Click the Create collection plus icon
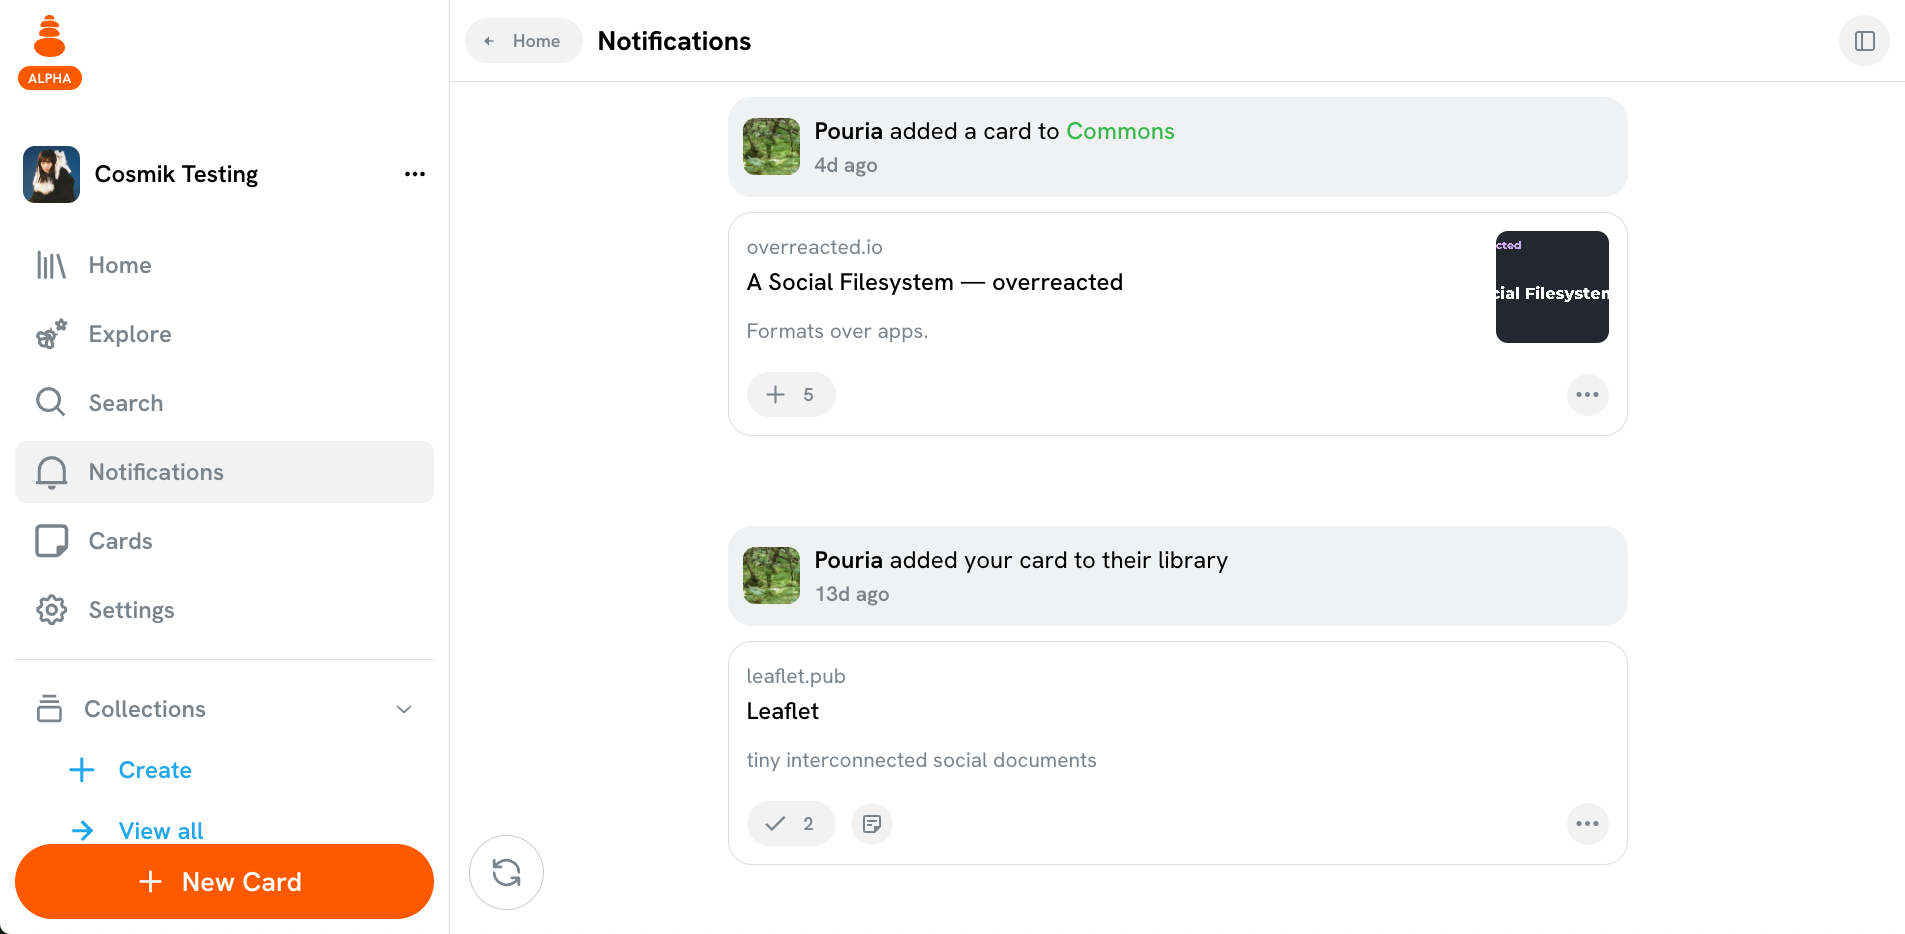Viewport: 1905px width, 934px height. coord(82,770)
